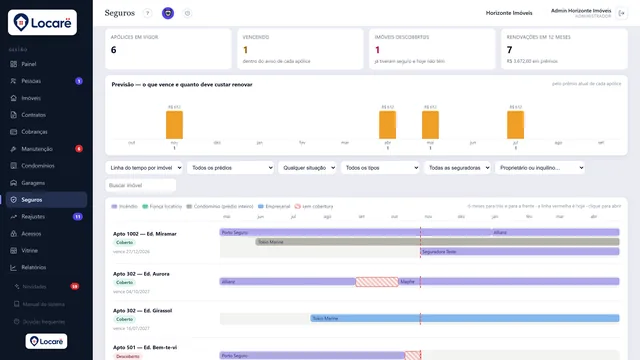The image size is (640, 360).
Task: Click the Descoberto status badge for Apto 501
Action: (128, 356)
